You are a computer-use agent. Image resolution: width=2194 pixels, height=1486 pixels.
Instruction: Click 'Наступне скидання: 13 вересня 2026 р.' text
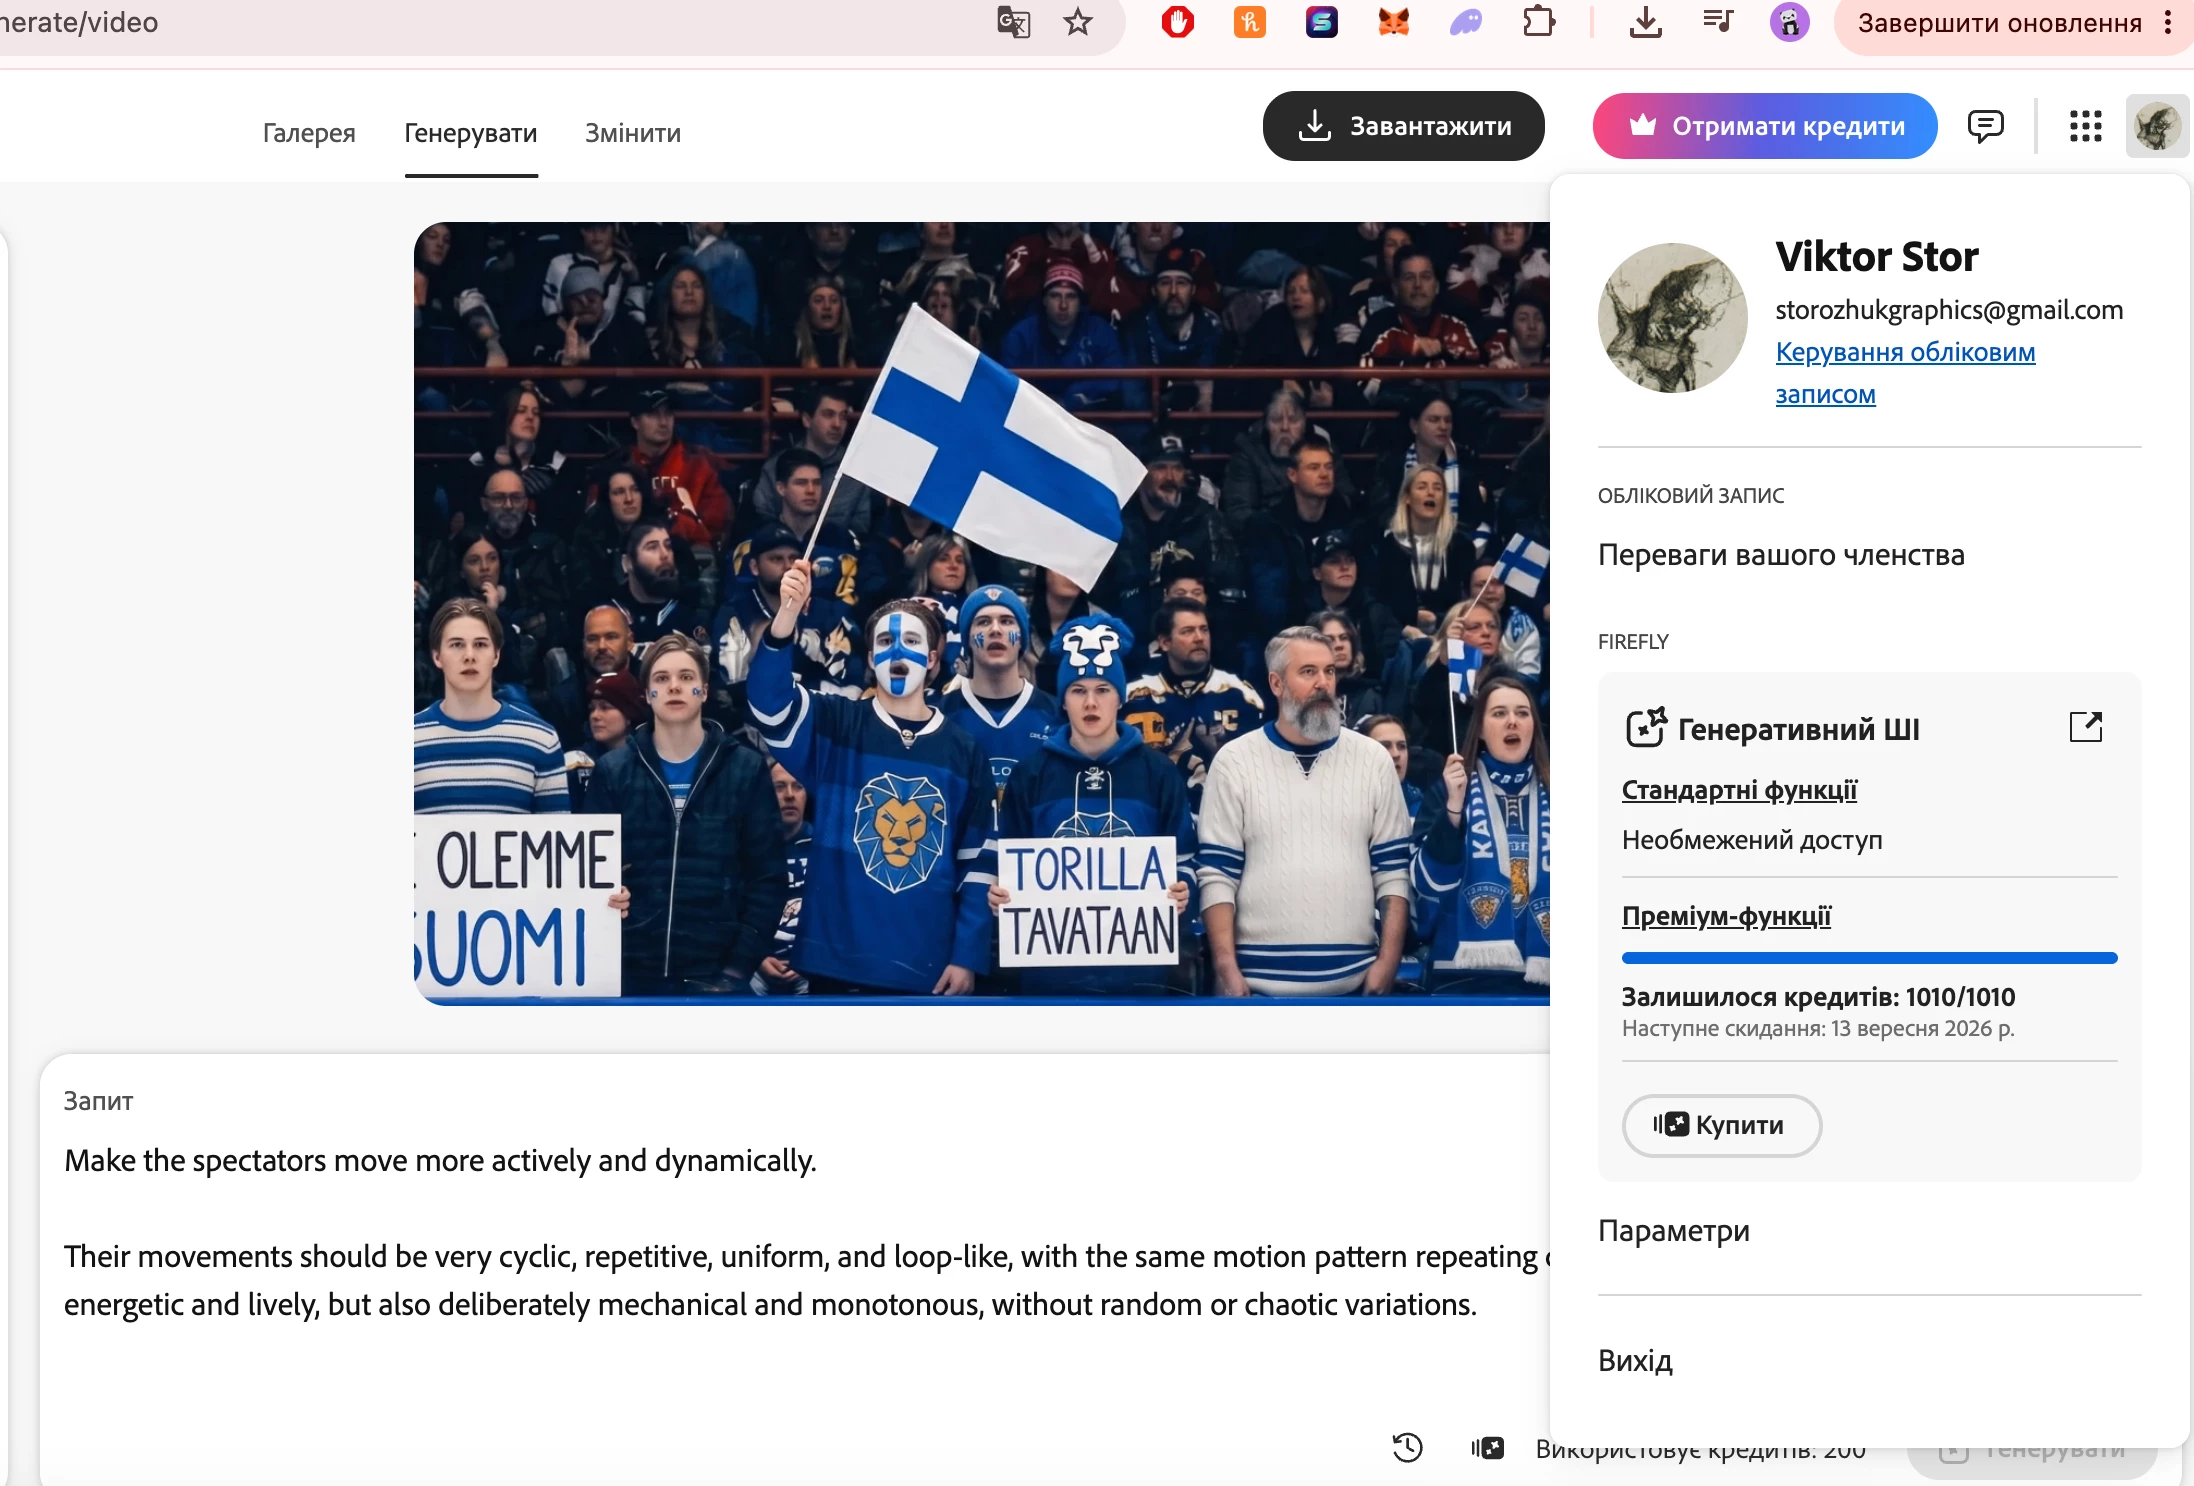(1817, 1028)
